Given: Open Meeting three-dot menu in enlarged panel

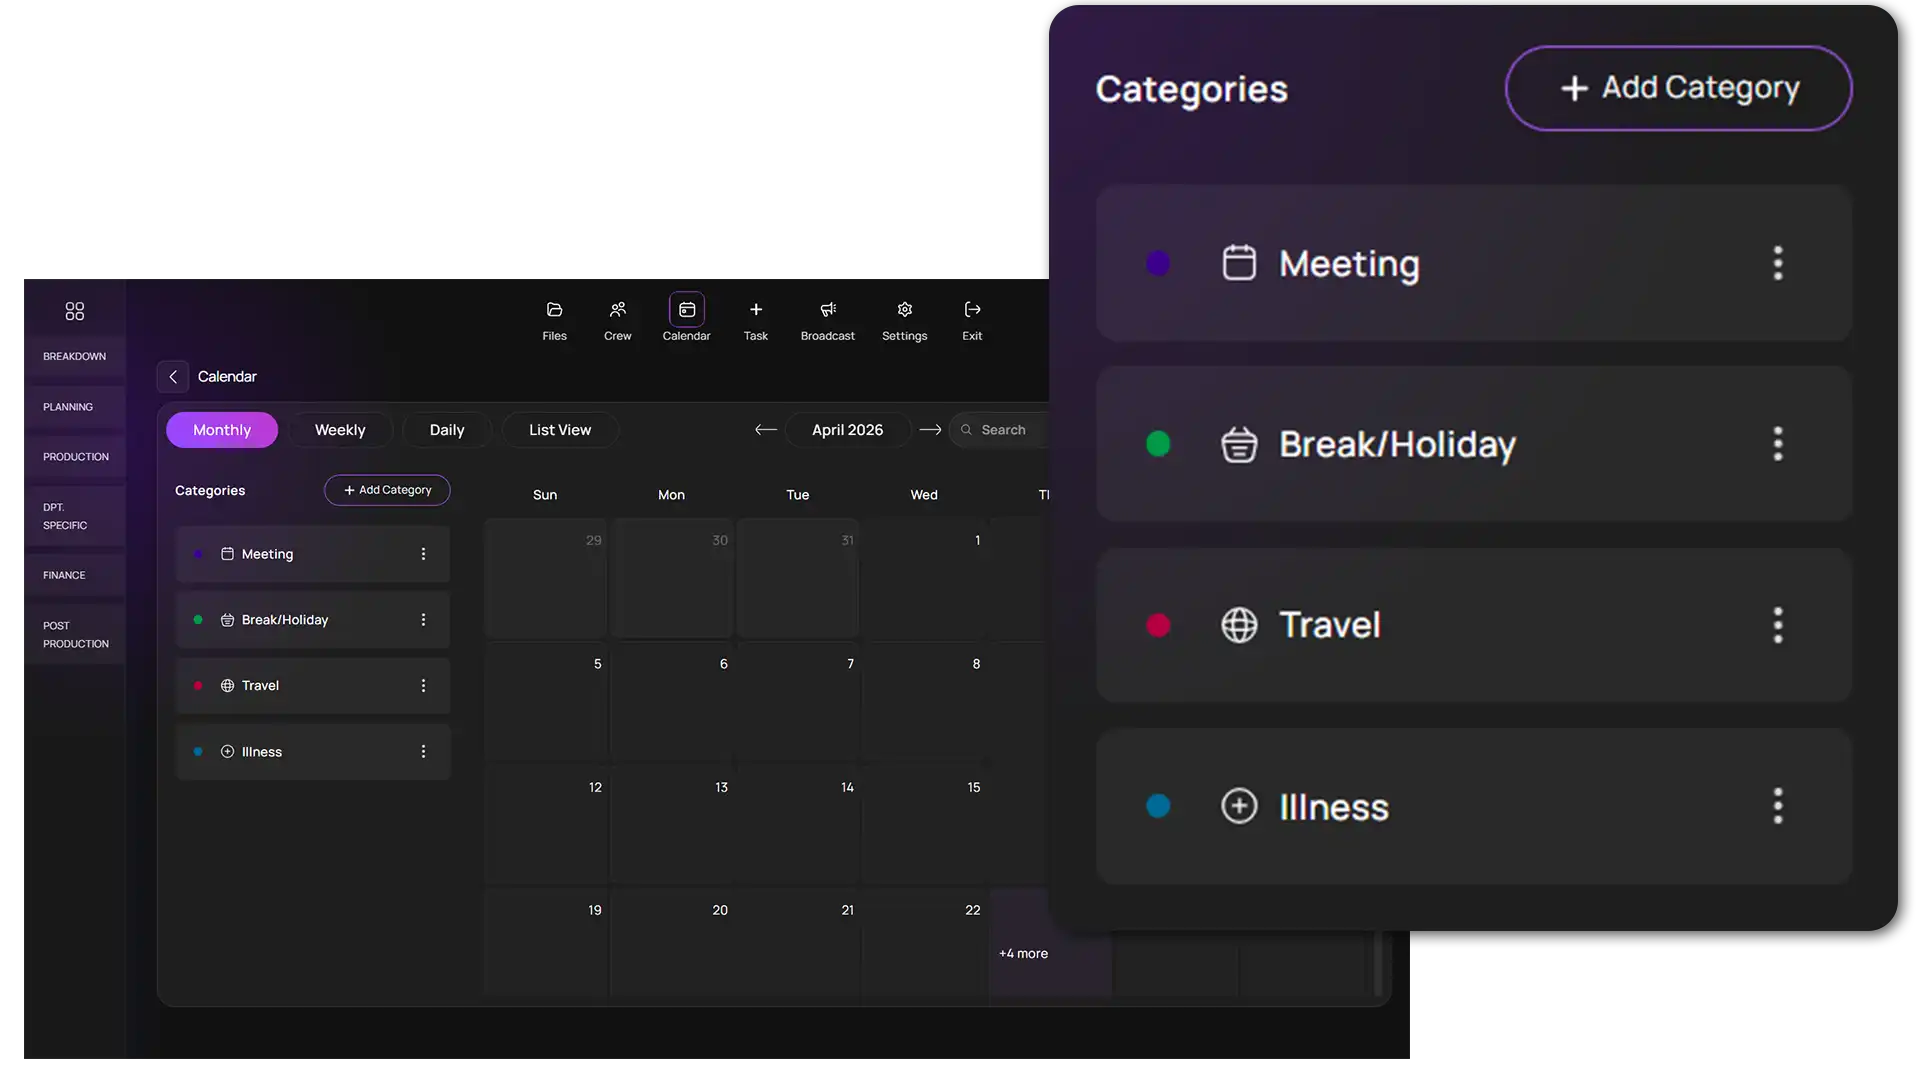Looking at the screenshot, I should point(1778,263).
